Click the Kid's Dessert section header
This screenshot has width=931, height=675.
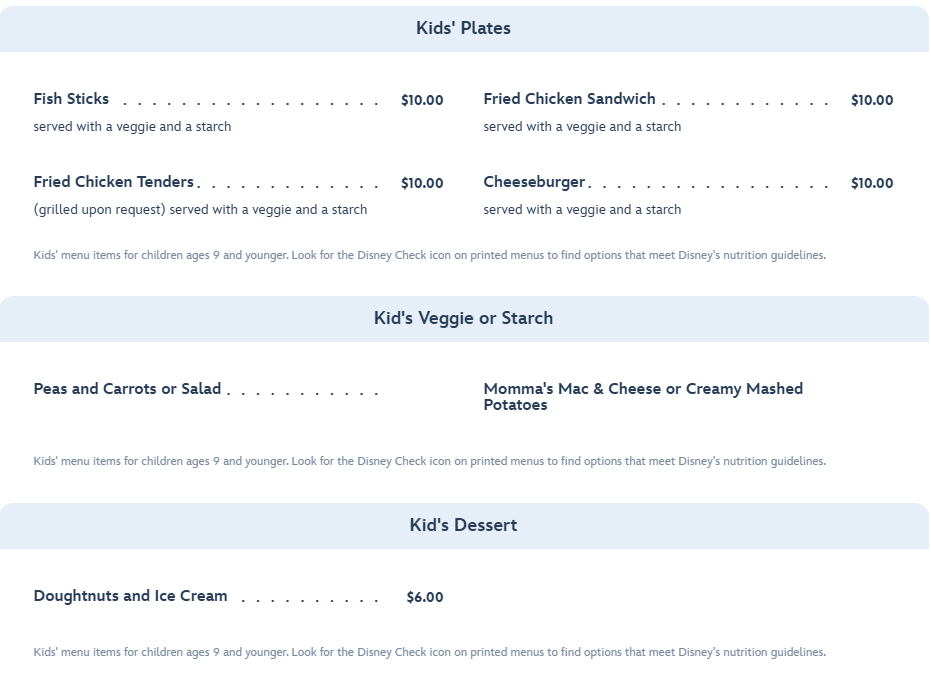tap(463, 525)
